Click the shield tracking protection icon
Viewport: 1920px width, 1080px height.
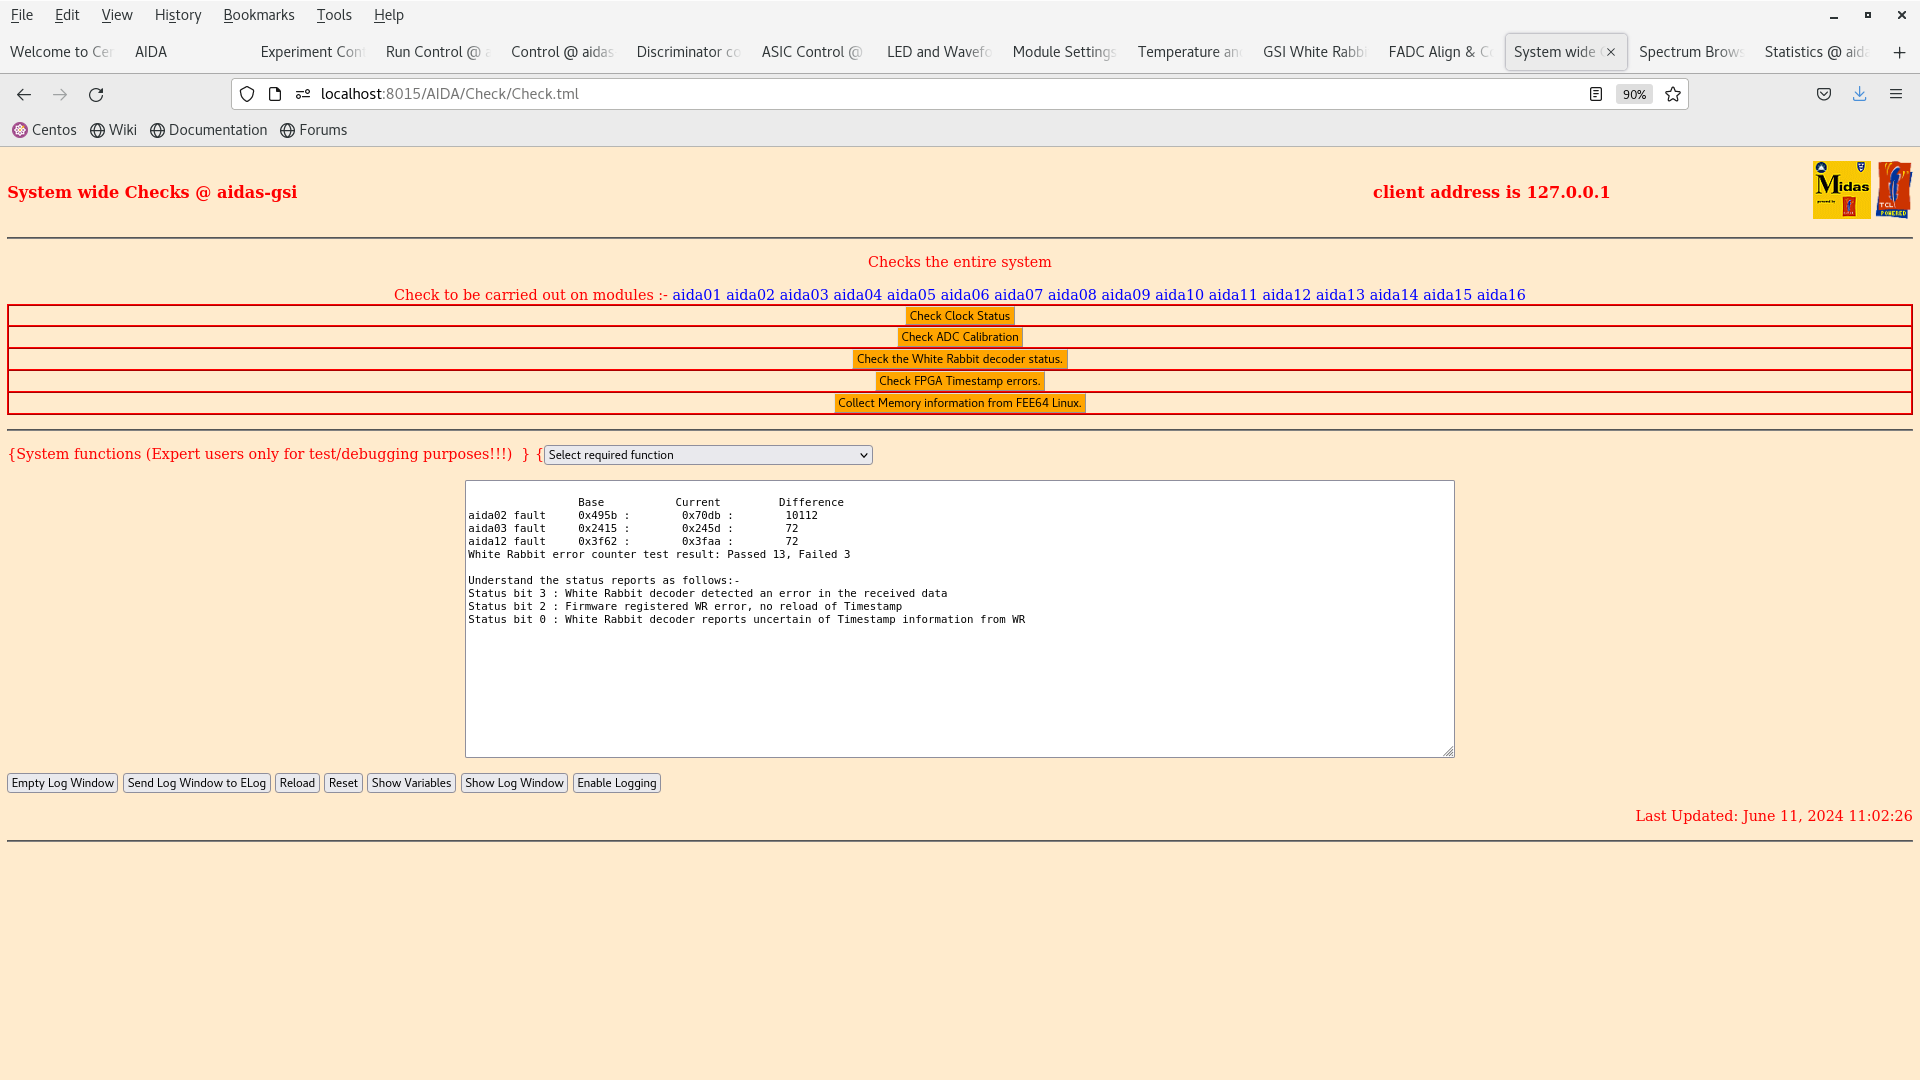[x=247, y=94]
